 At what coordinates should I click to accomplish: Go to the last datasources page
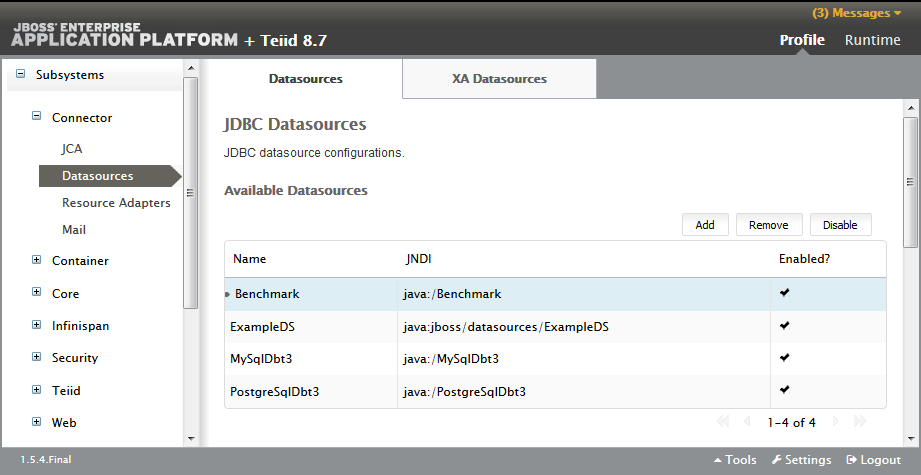pos(860,422)
